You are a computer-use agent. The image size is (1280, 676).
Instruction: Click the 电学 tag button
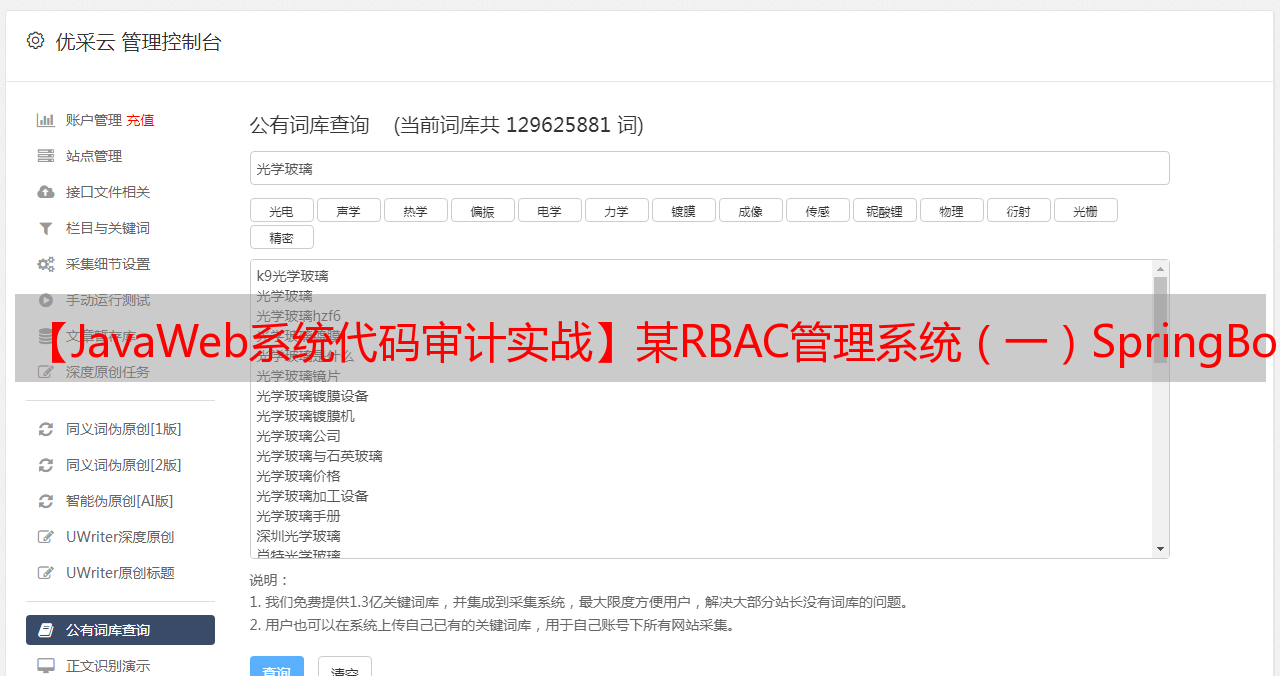[549, 210]
